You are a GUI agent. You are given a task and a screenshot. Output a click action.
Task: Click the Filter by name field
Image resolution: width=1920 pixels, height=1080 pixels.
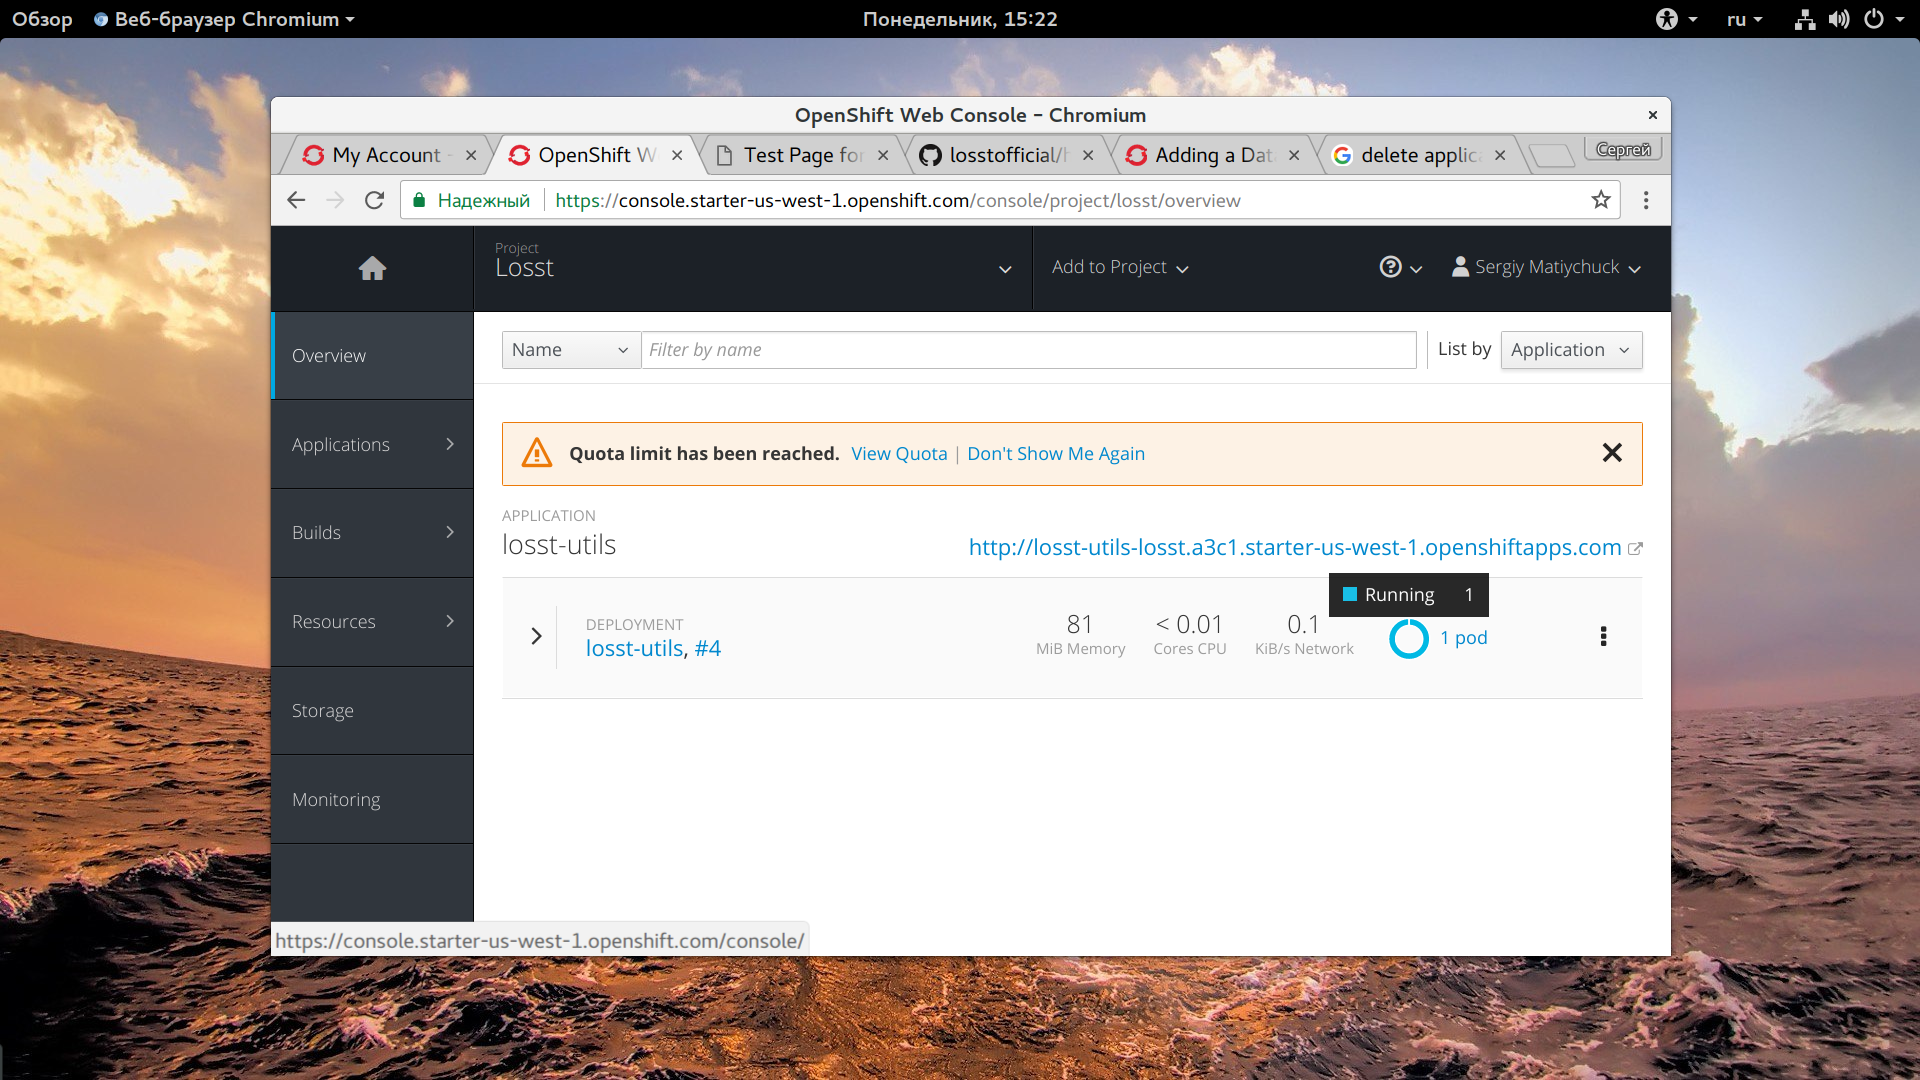[1028, 350]
